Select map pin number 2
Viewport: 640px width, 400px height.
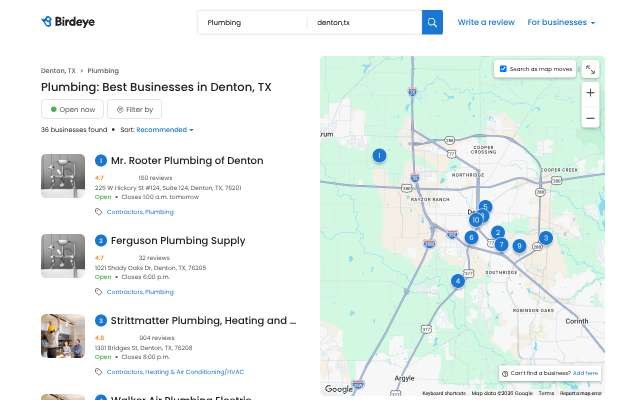click(498, 233)
